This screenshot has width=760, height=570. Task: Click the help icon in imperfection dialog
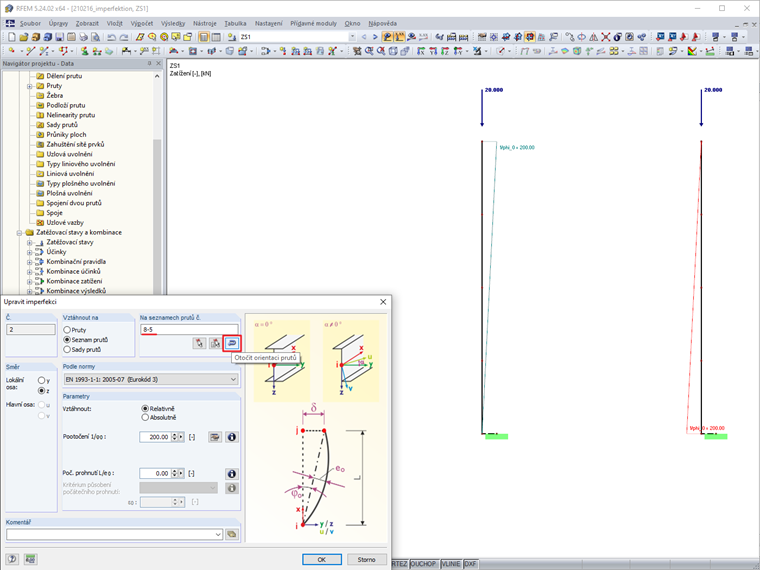pos(12,559)
